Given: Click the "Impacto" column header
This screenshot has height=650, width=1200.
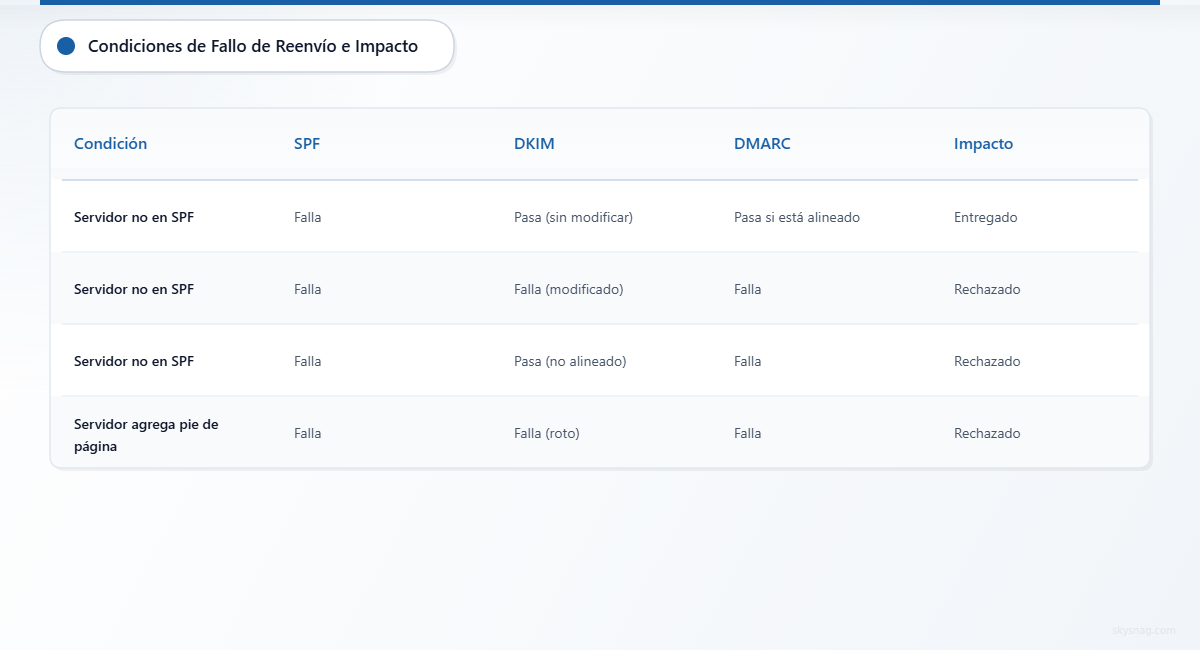Looking at the screenshot, I should pos(983,144).
